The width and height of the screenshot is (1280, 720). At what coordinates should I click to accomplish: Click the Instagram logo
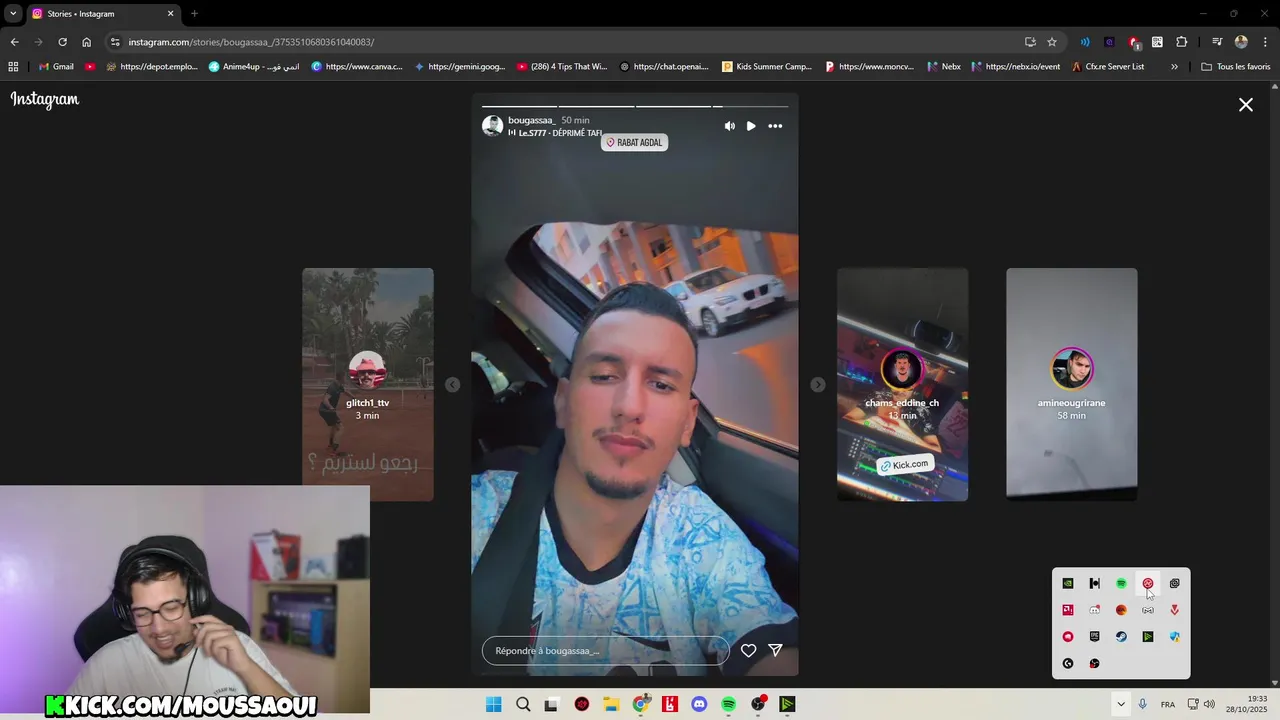tap(45, 99)
